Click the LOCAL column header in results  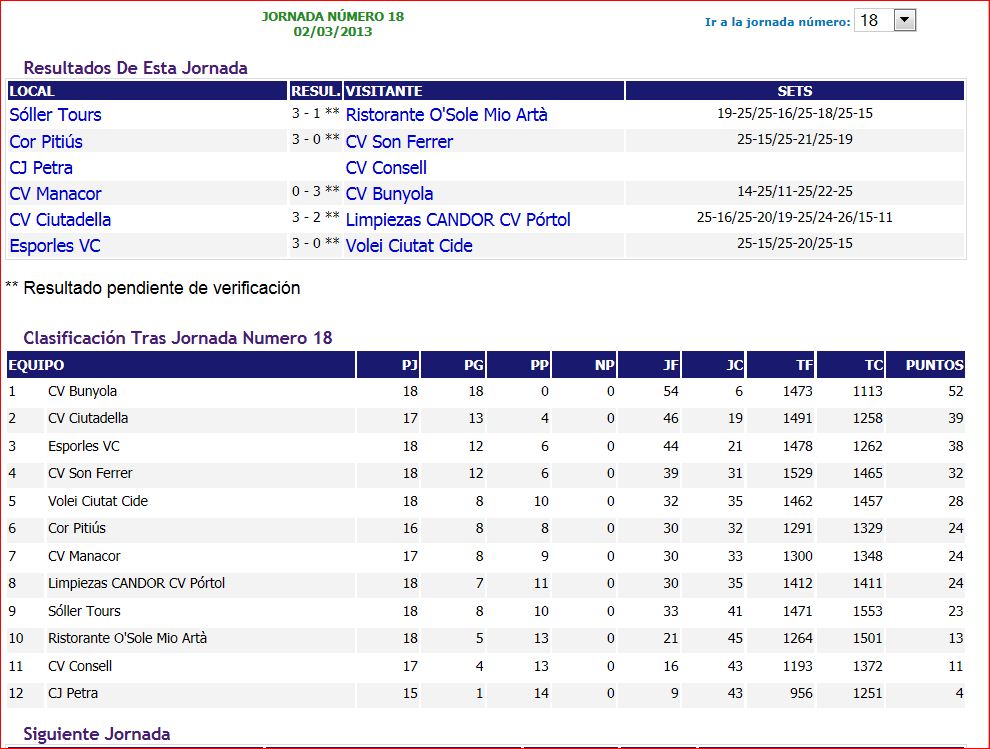point(147,91)
